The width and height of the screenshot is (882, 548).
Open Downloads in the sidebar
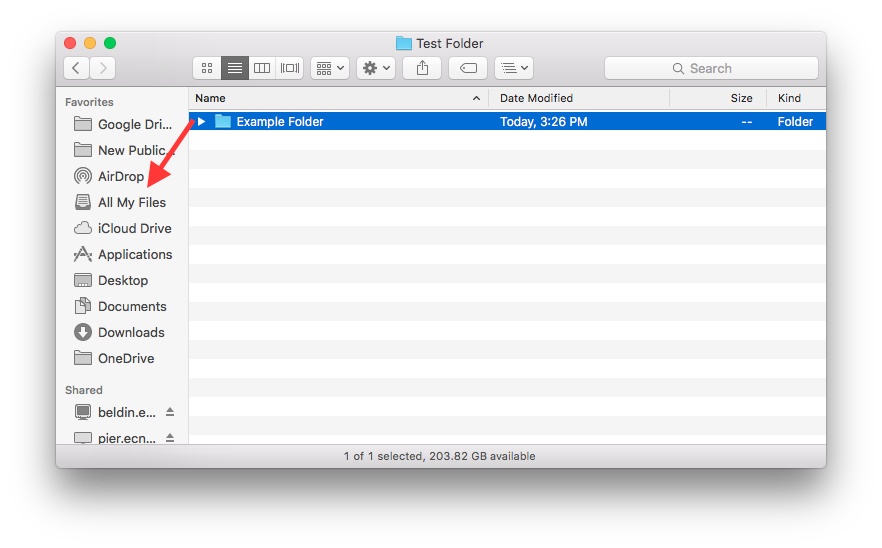(x=130, y=332)
